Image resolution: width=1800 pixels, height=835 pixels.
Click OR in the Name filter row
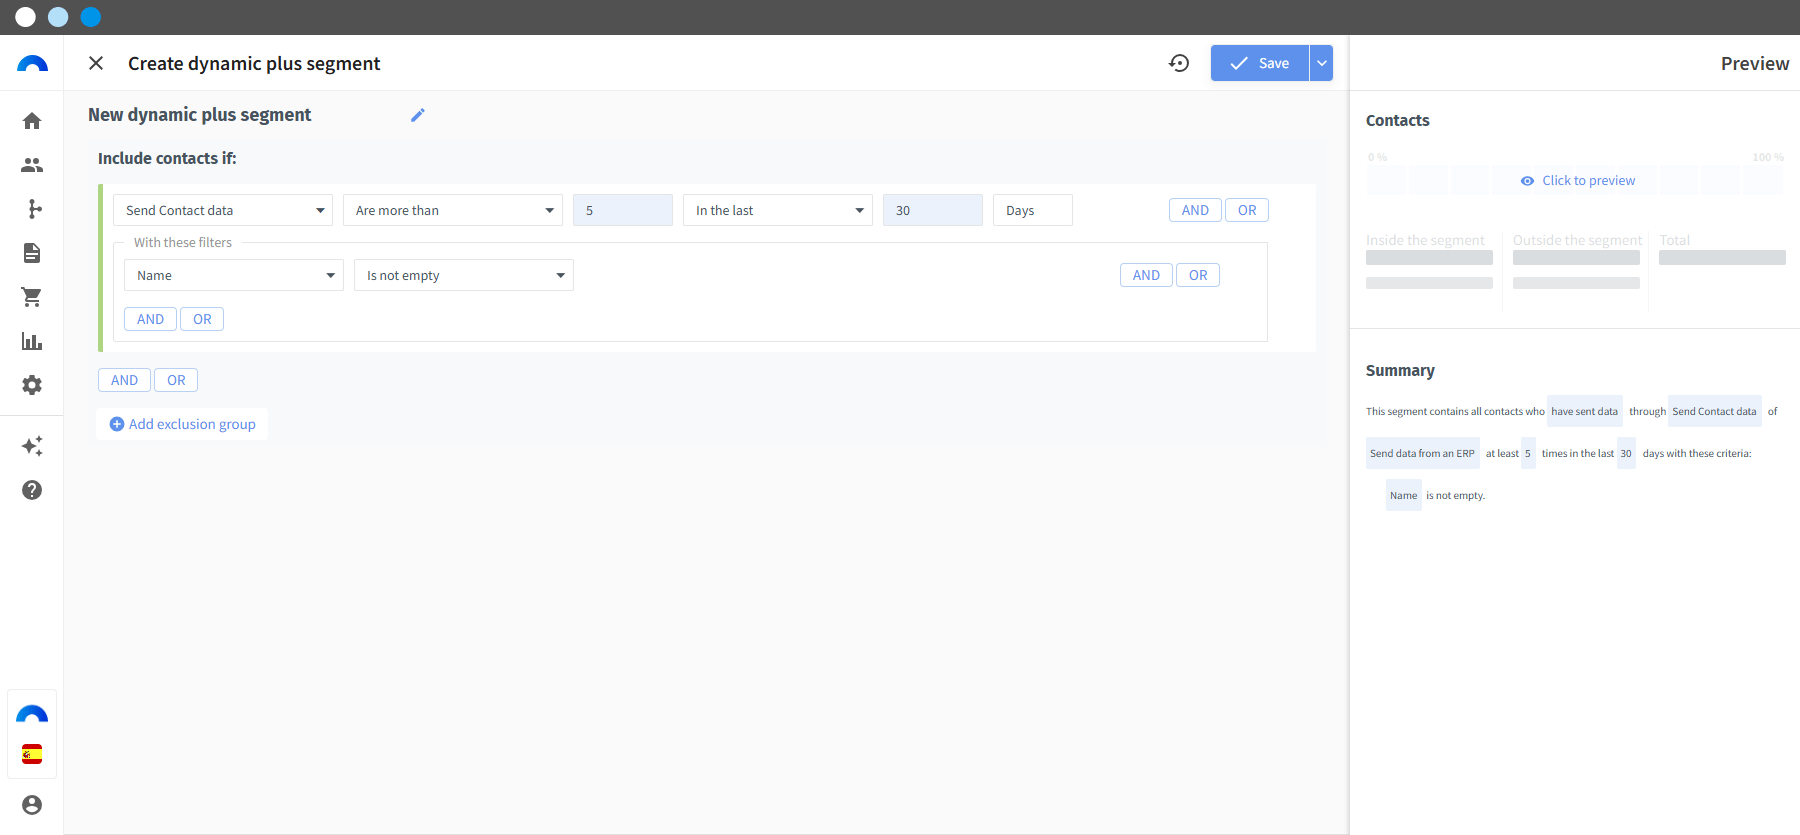pyautogui.click(x=1198, y=275)
